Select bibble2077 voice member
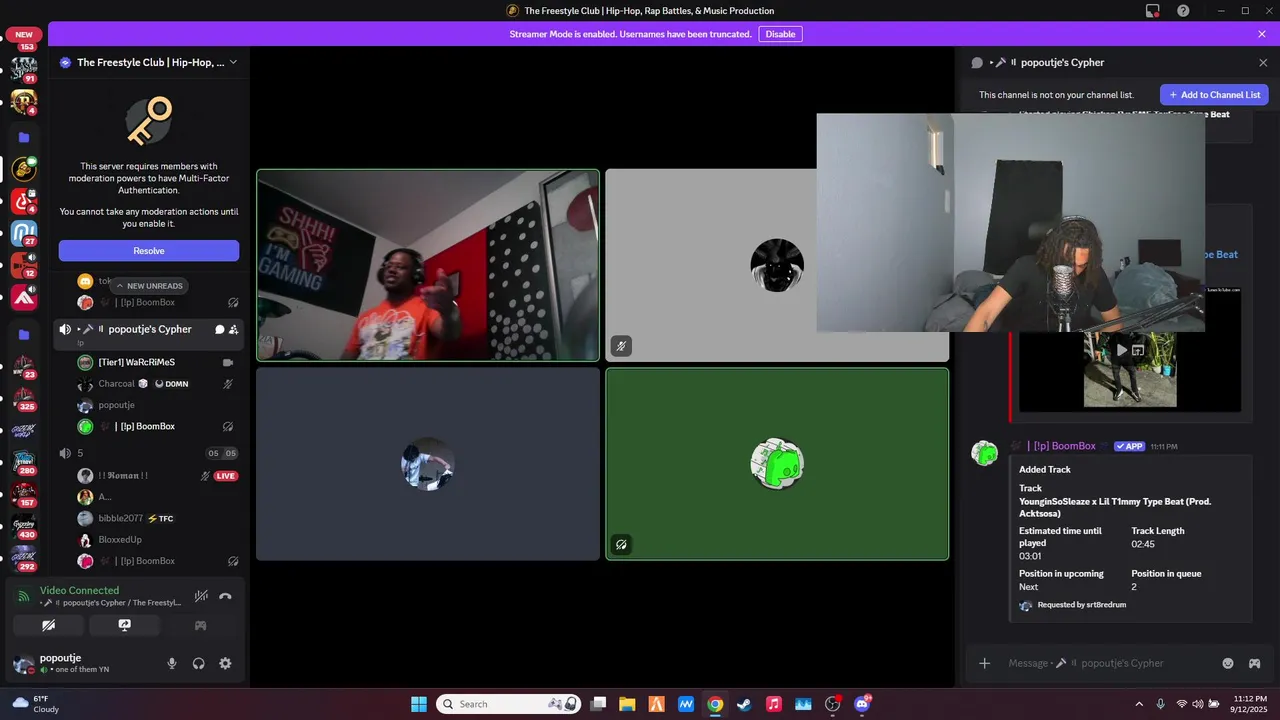 [x=158, y=518]
